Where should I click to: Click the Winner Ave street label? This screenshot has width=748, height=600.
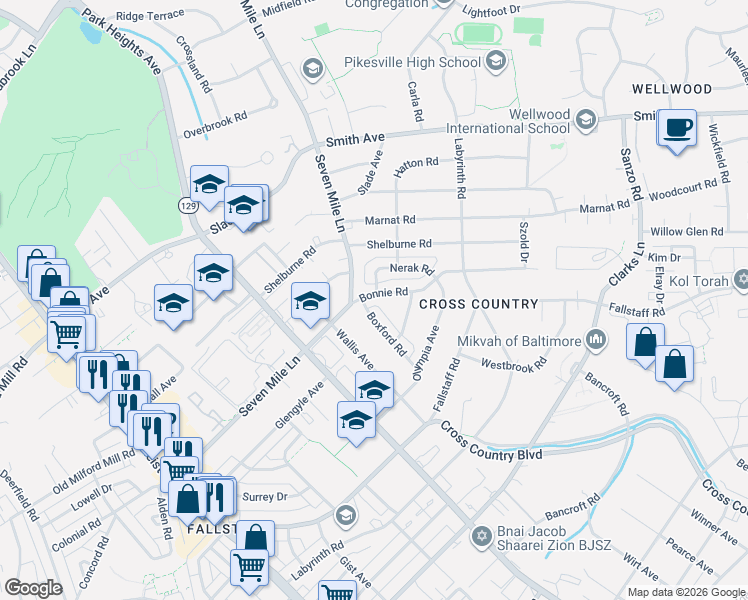tap(714, 528)
